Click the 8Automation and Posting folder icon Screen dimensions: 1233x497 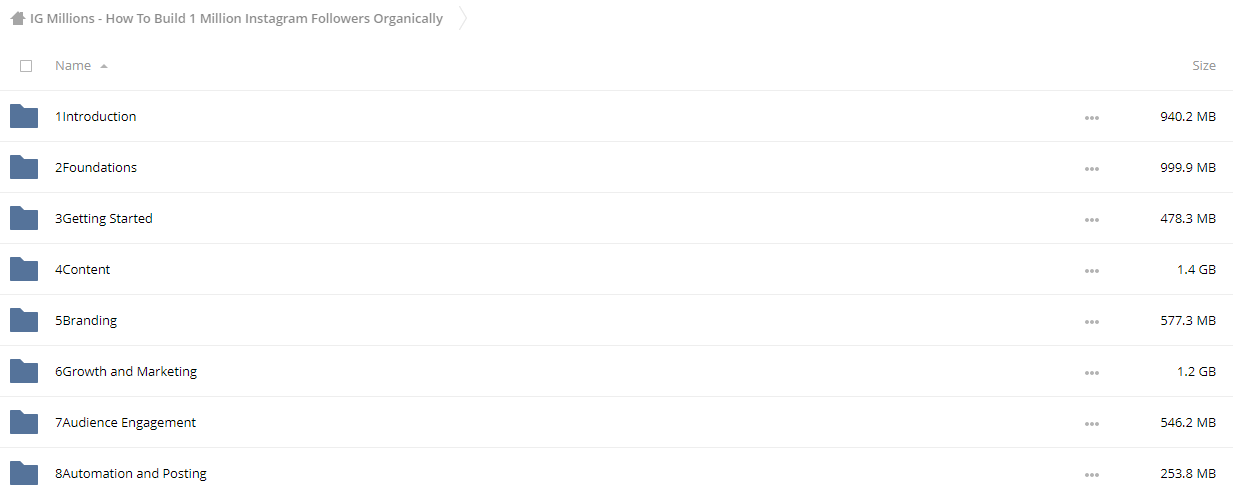click(24, 473)
